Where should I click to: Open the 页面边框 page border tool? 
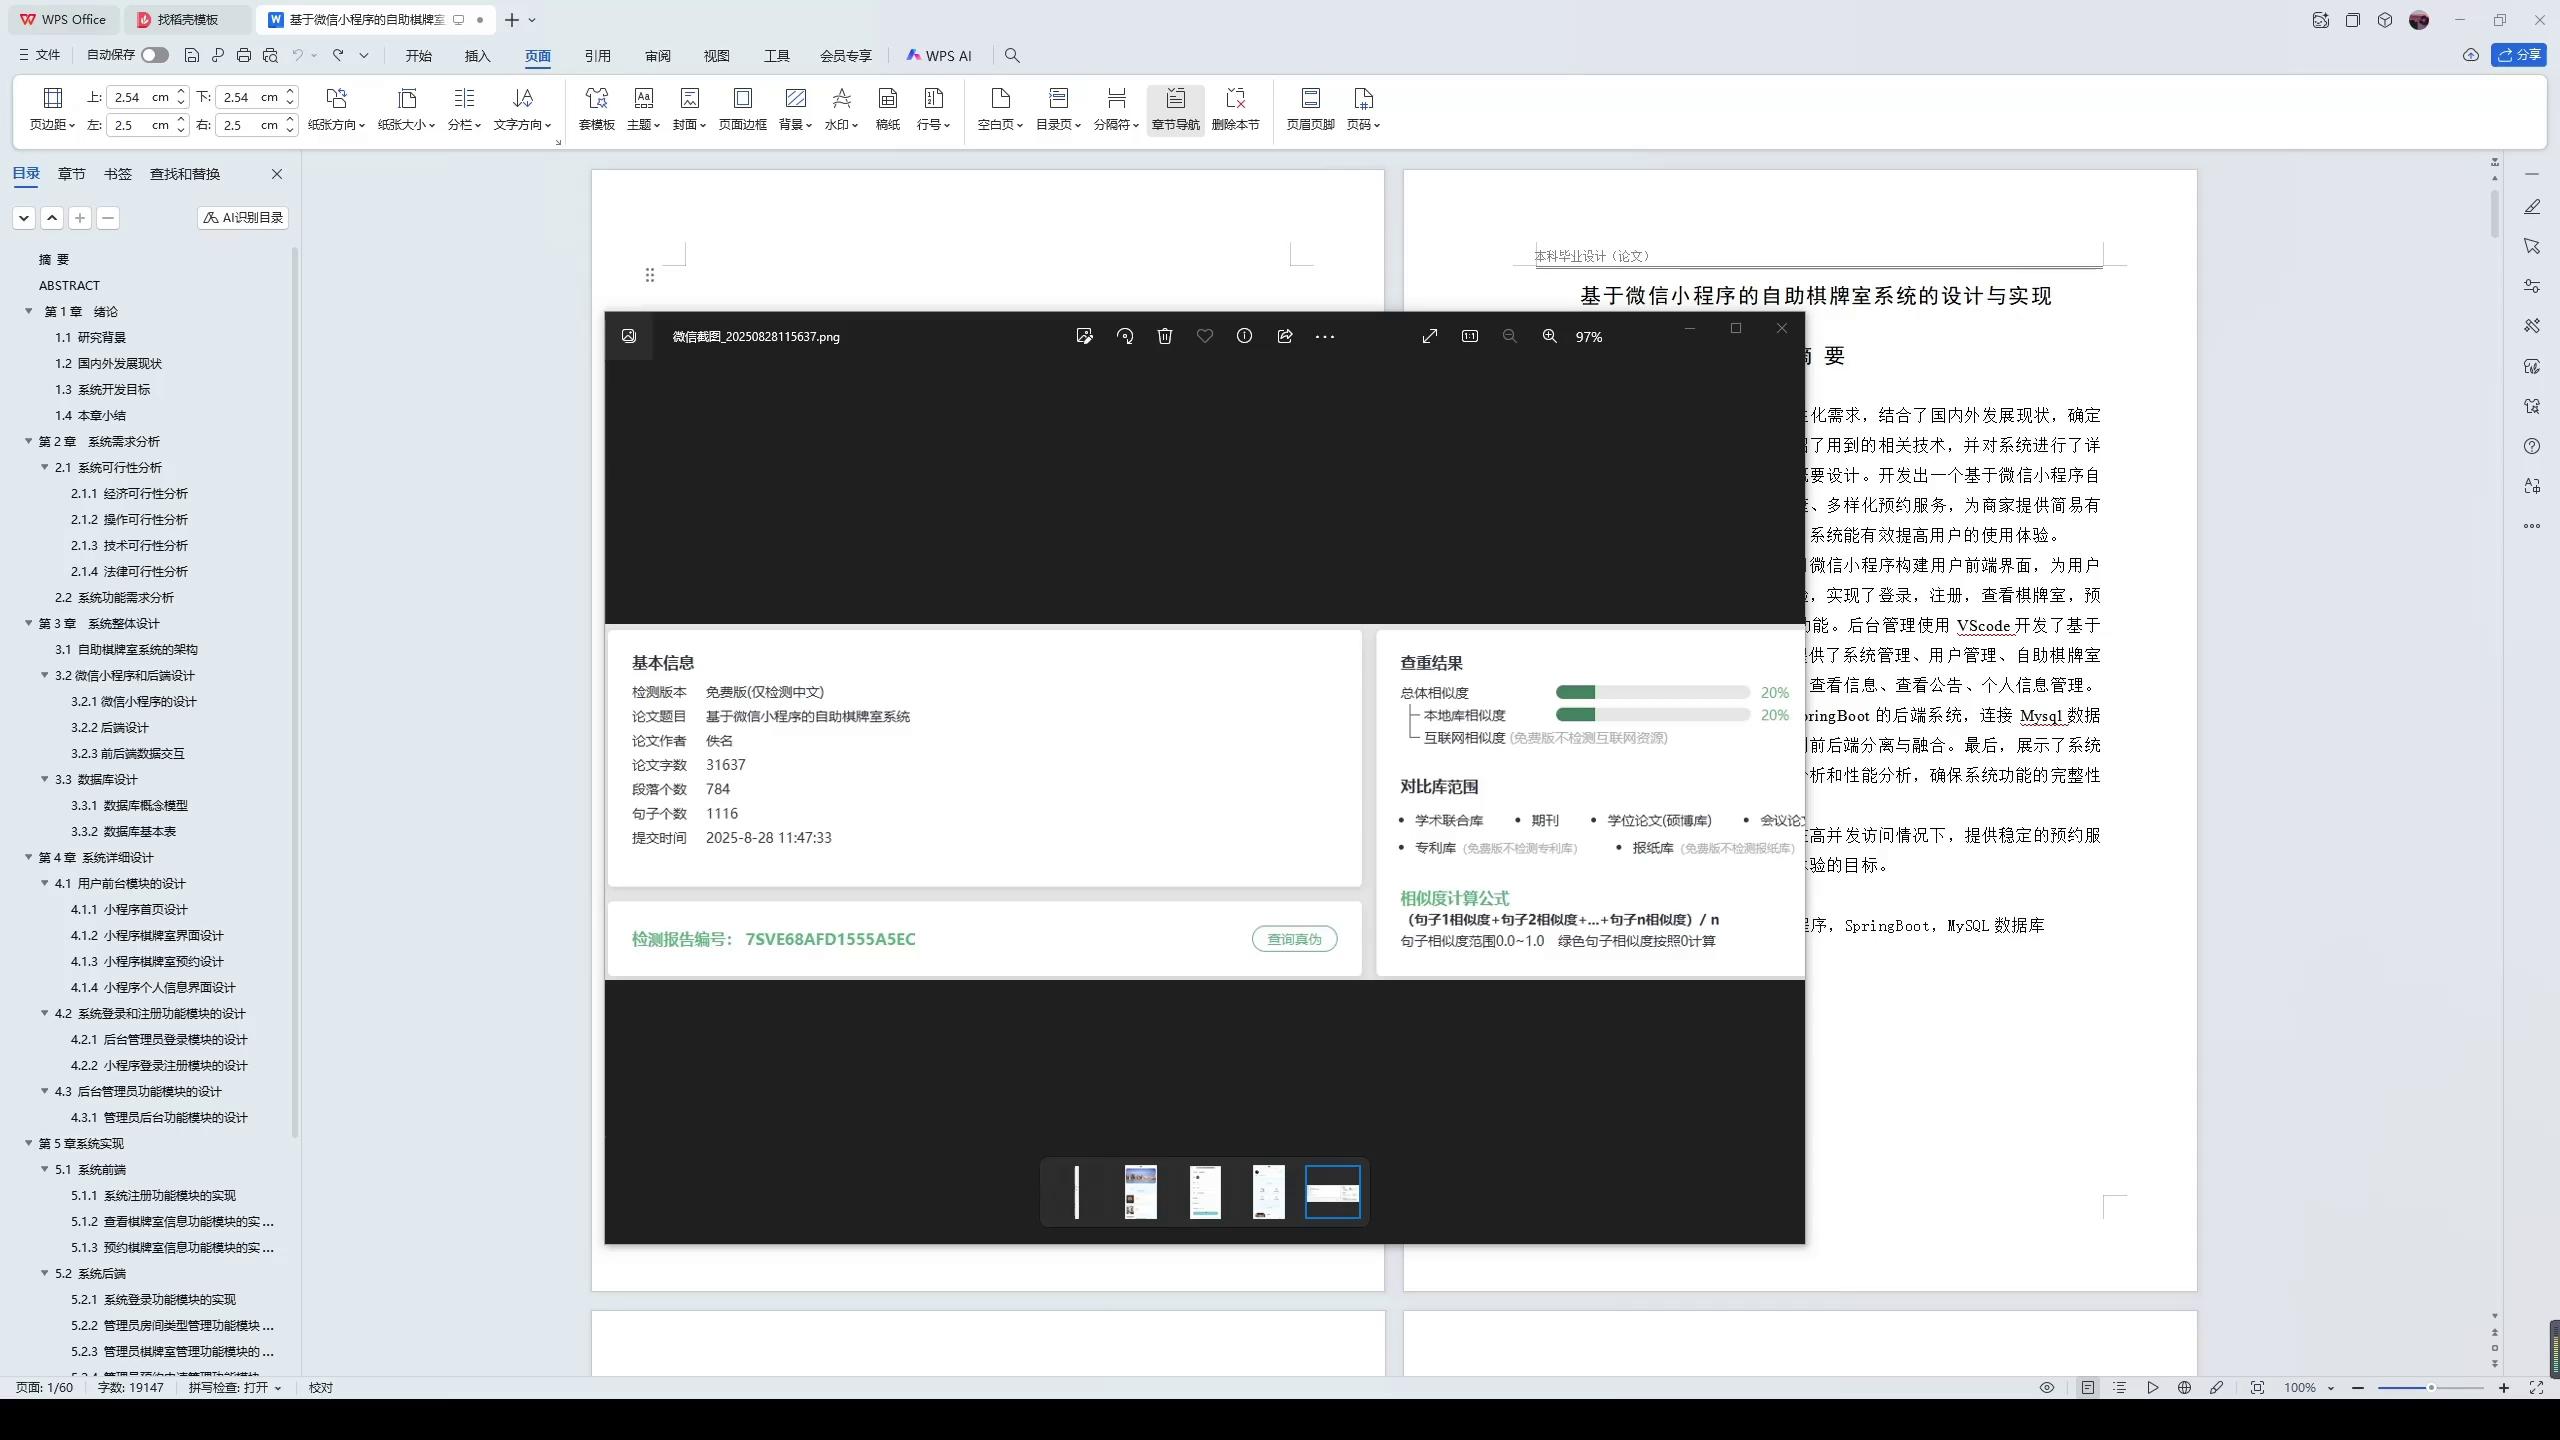pyautogui.click(x=741, y=108)
